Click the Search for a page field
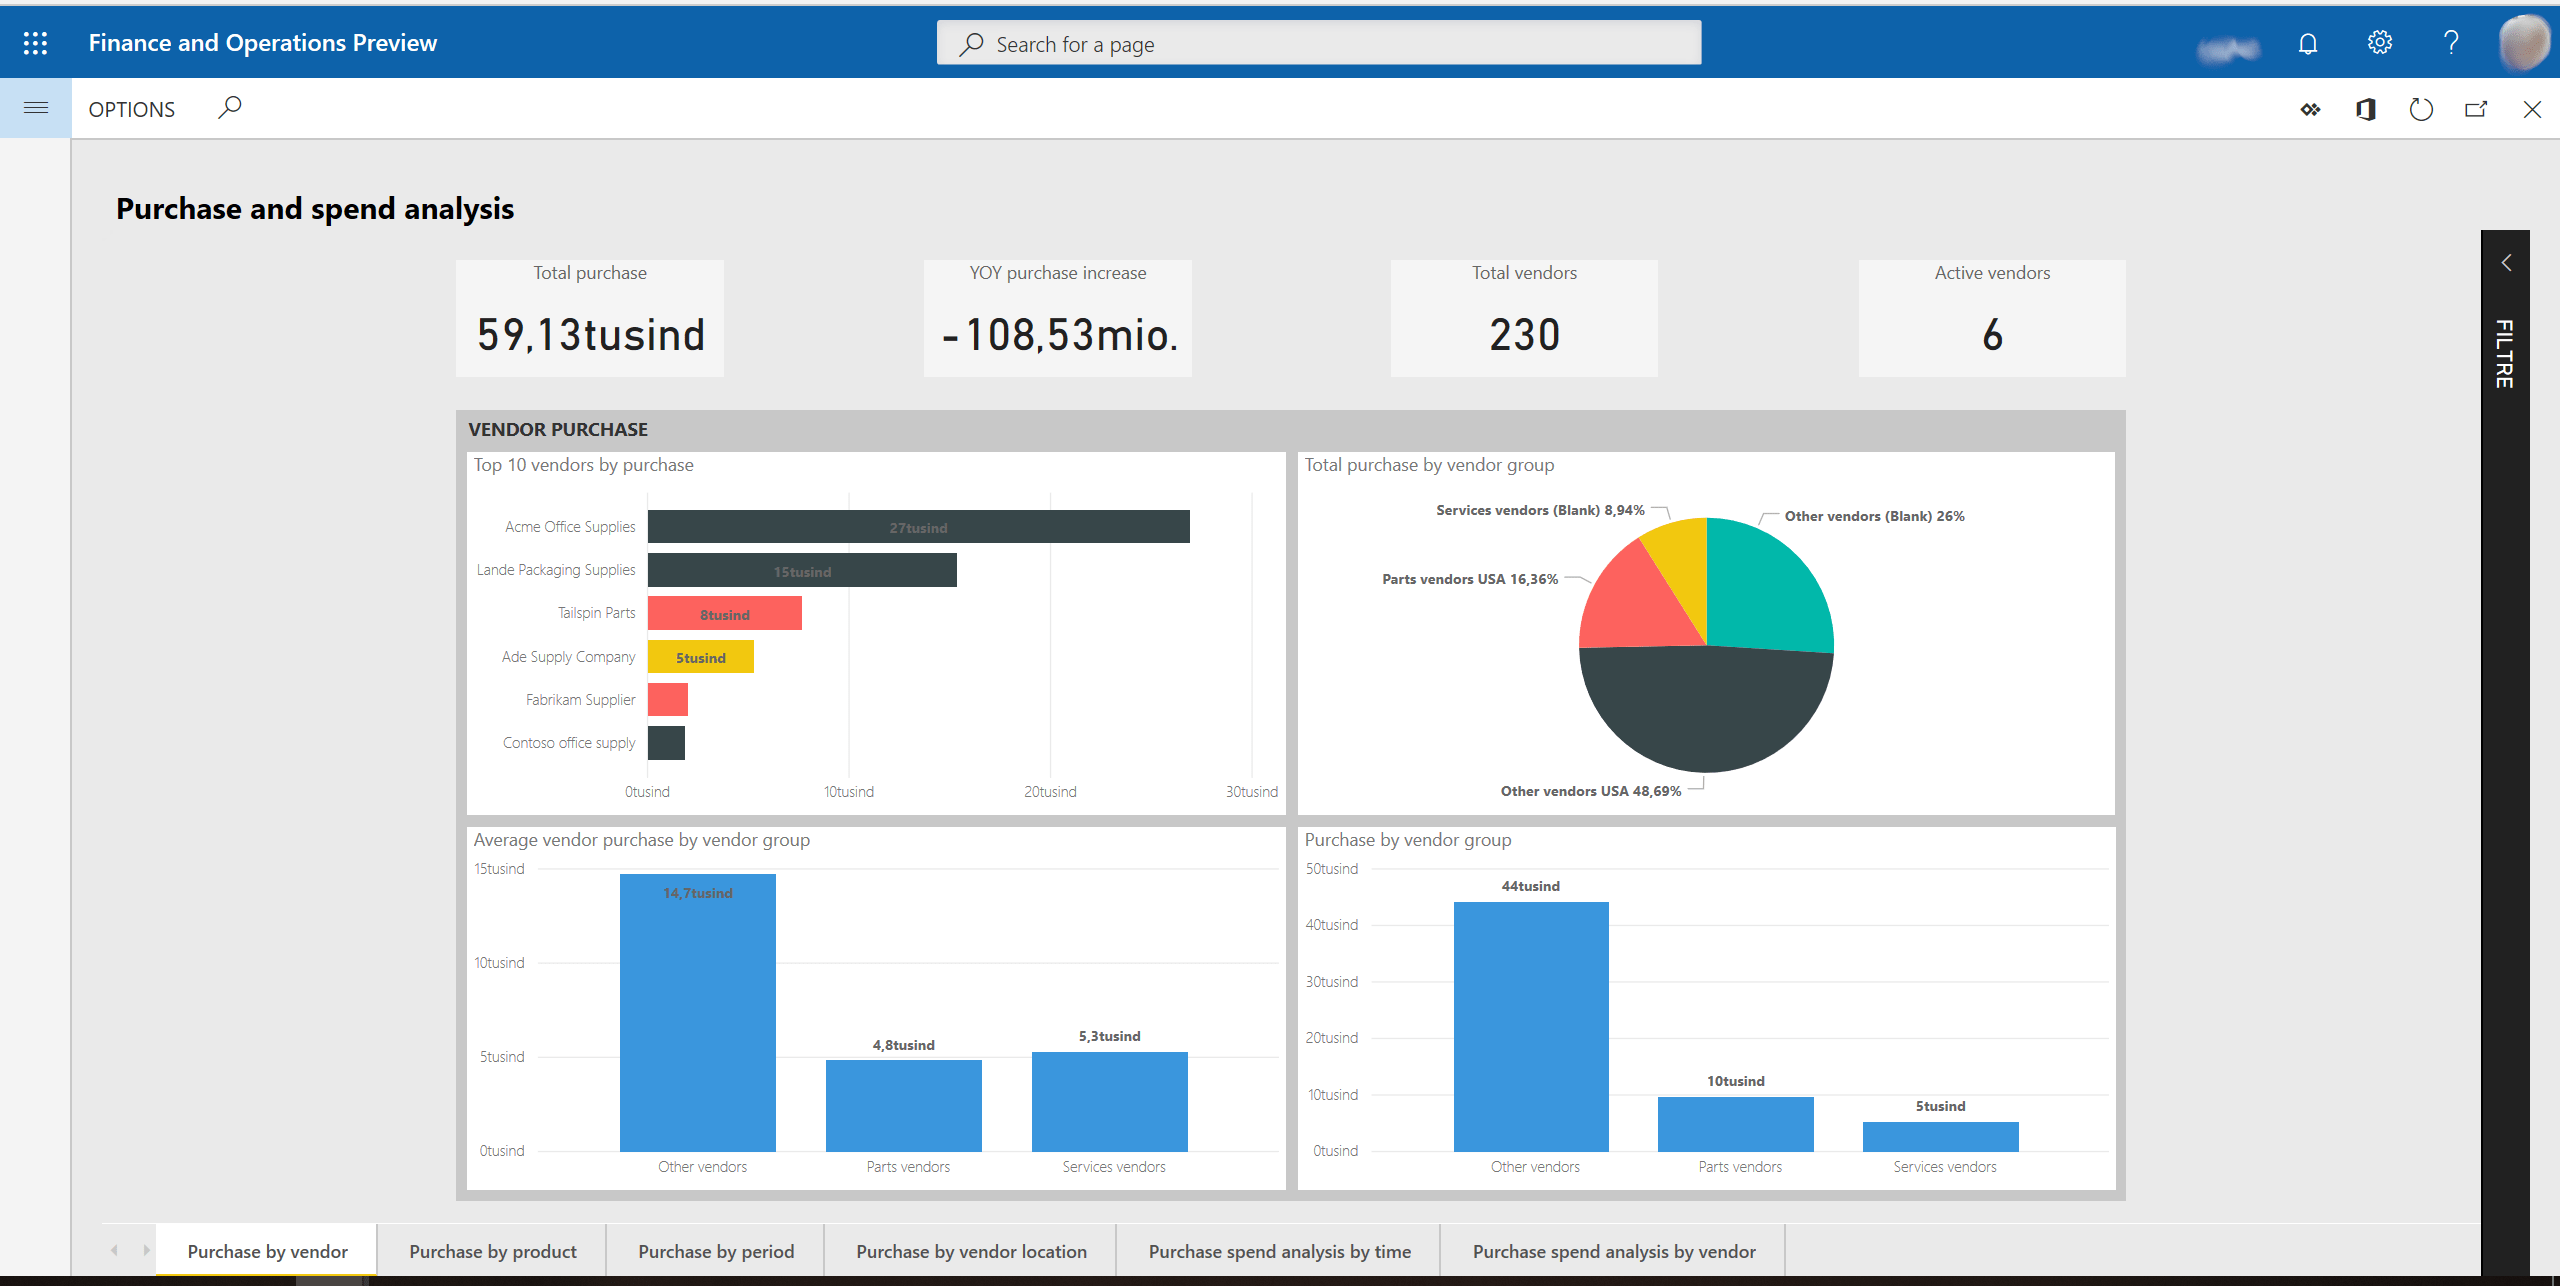The width and height of the screenshot is (2560, 1286). tap(1318, 43)
